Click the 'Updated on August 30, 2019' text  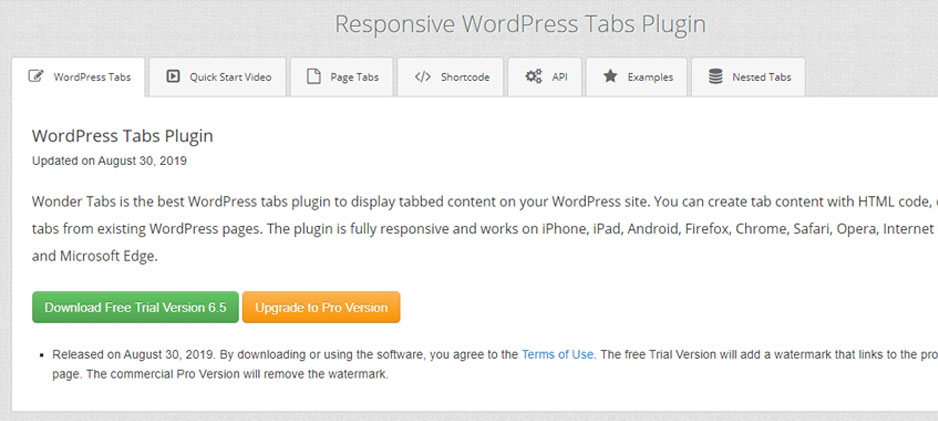(x=109, y=161)
